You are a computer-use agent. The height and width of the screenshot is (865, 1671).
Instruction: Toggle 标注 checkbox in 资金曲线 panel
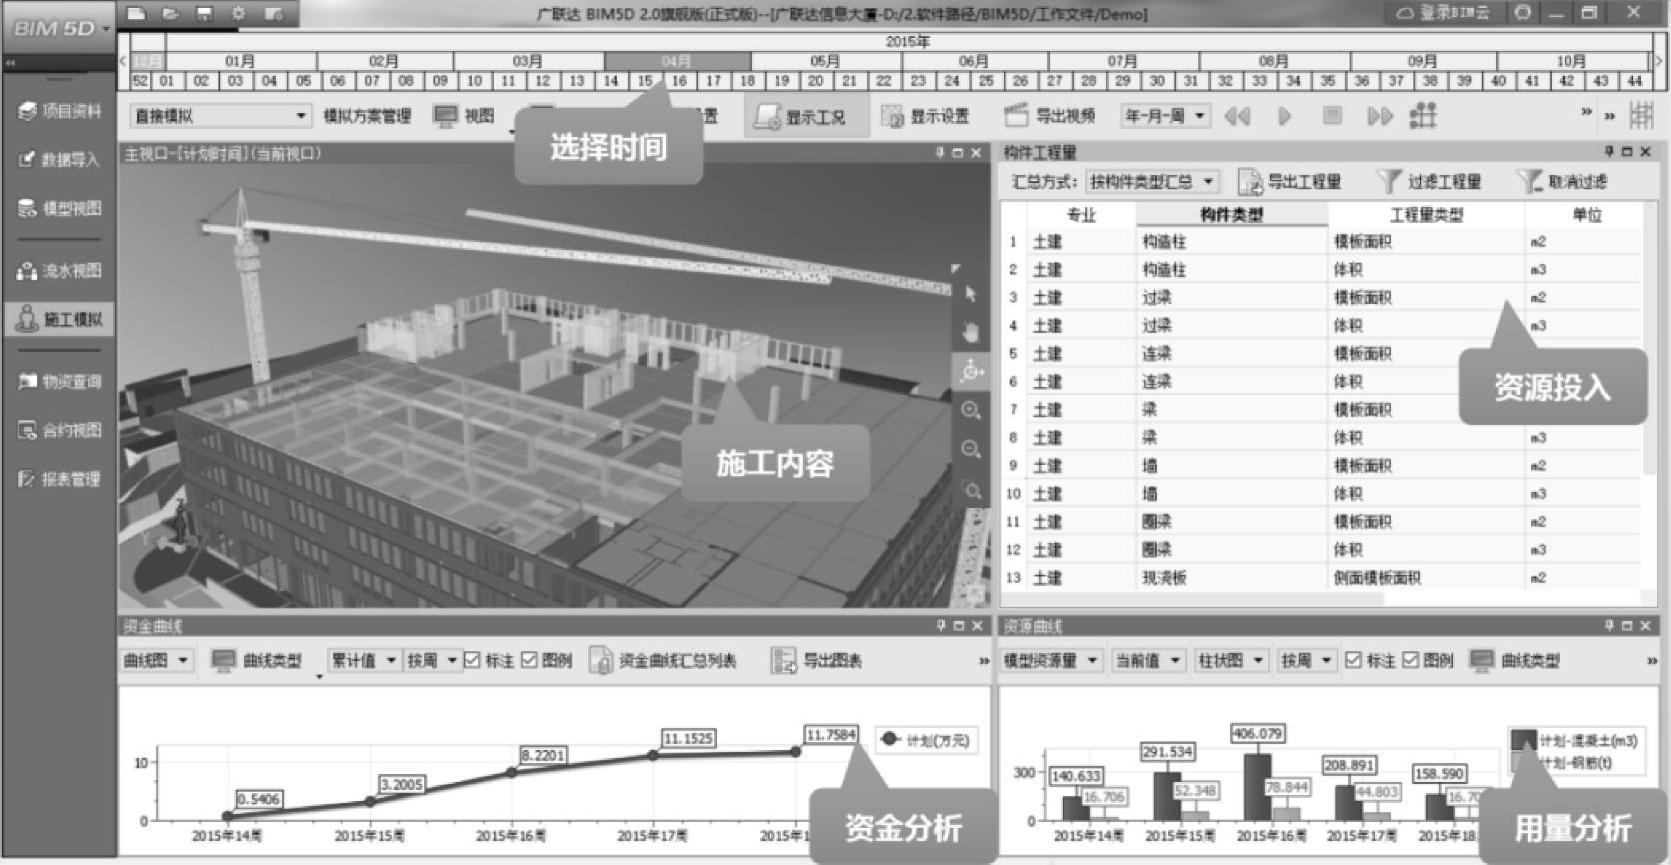[472, 660]
